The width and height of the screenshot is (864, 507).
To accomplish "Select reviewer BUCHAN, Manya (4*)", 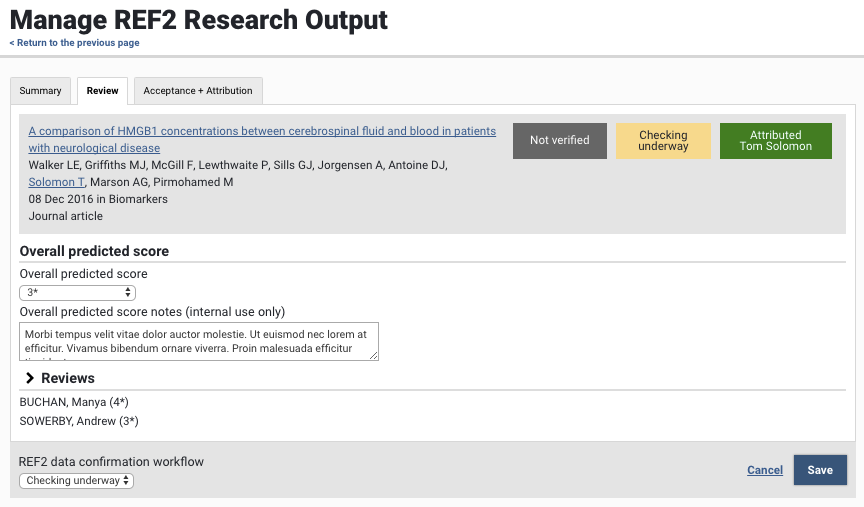I will tap(74, 402).
